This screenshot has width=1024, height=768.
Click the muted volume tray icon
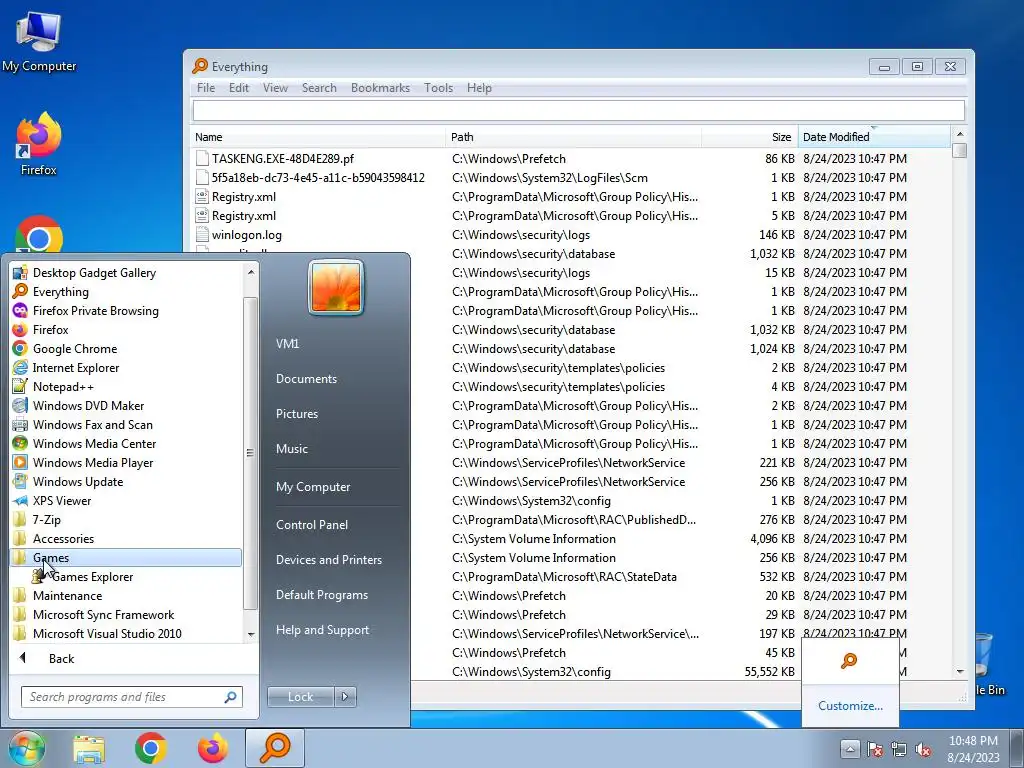(x=923, y=748)
